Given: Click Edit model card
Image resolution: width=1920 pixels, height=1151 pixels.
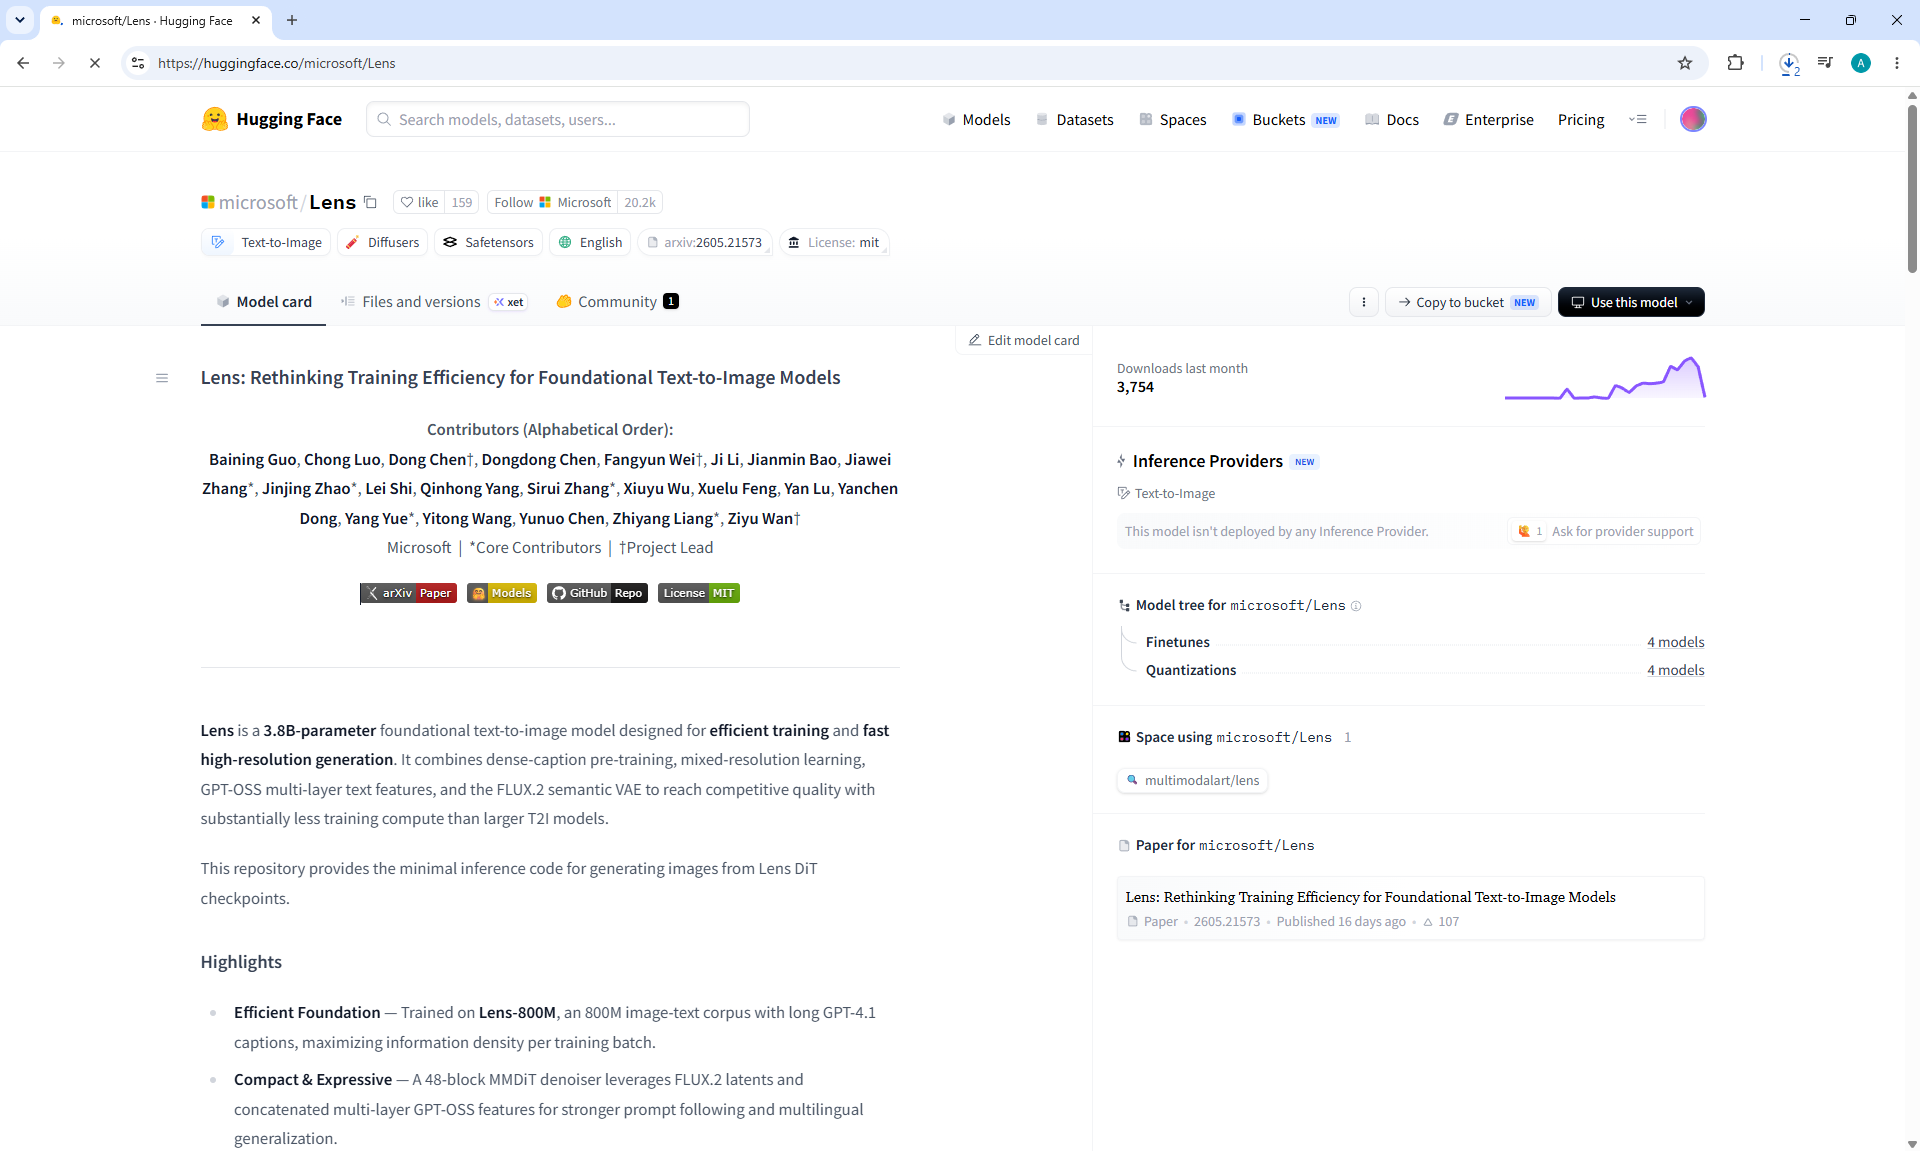Looking at the screenshot, I should pos(1024,340).
